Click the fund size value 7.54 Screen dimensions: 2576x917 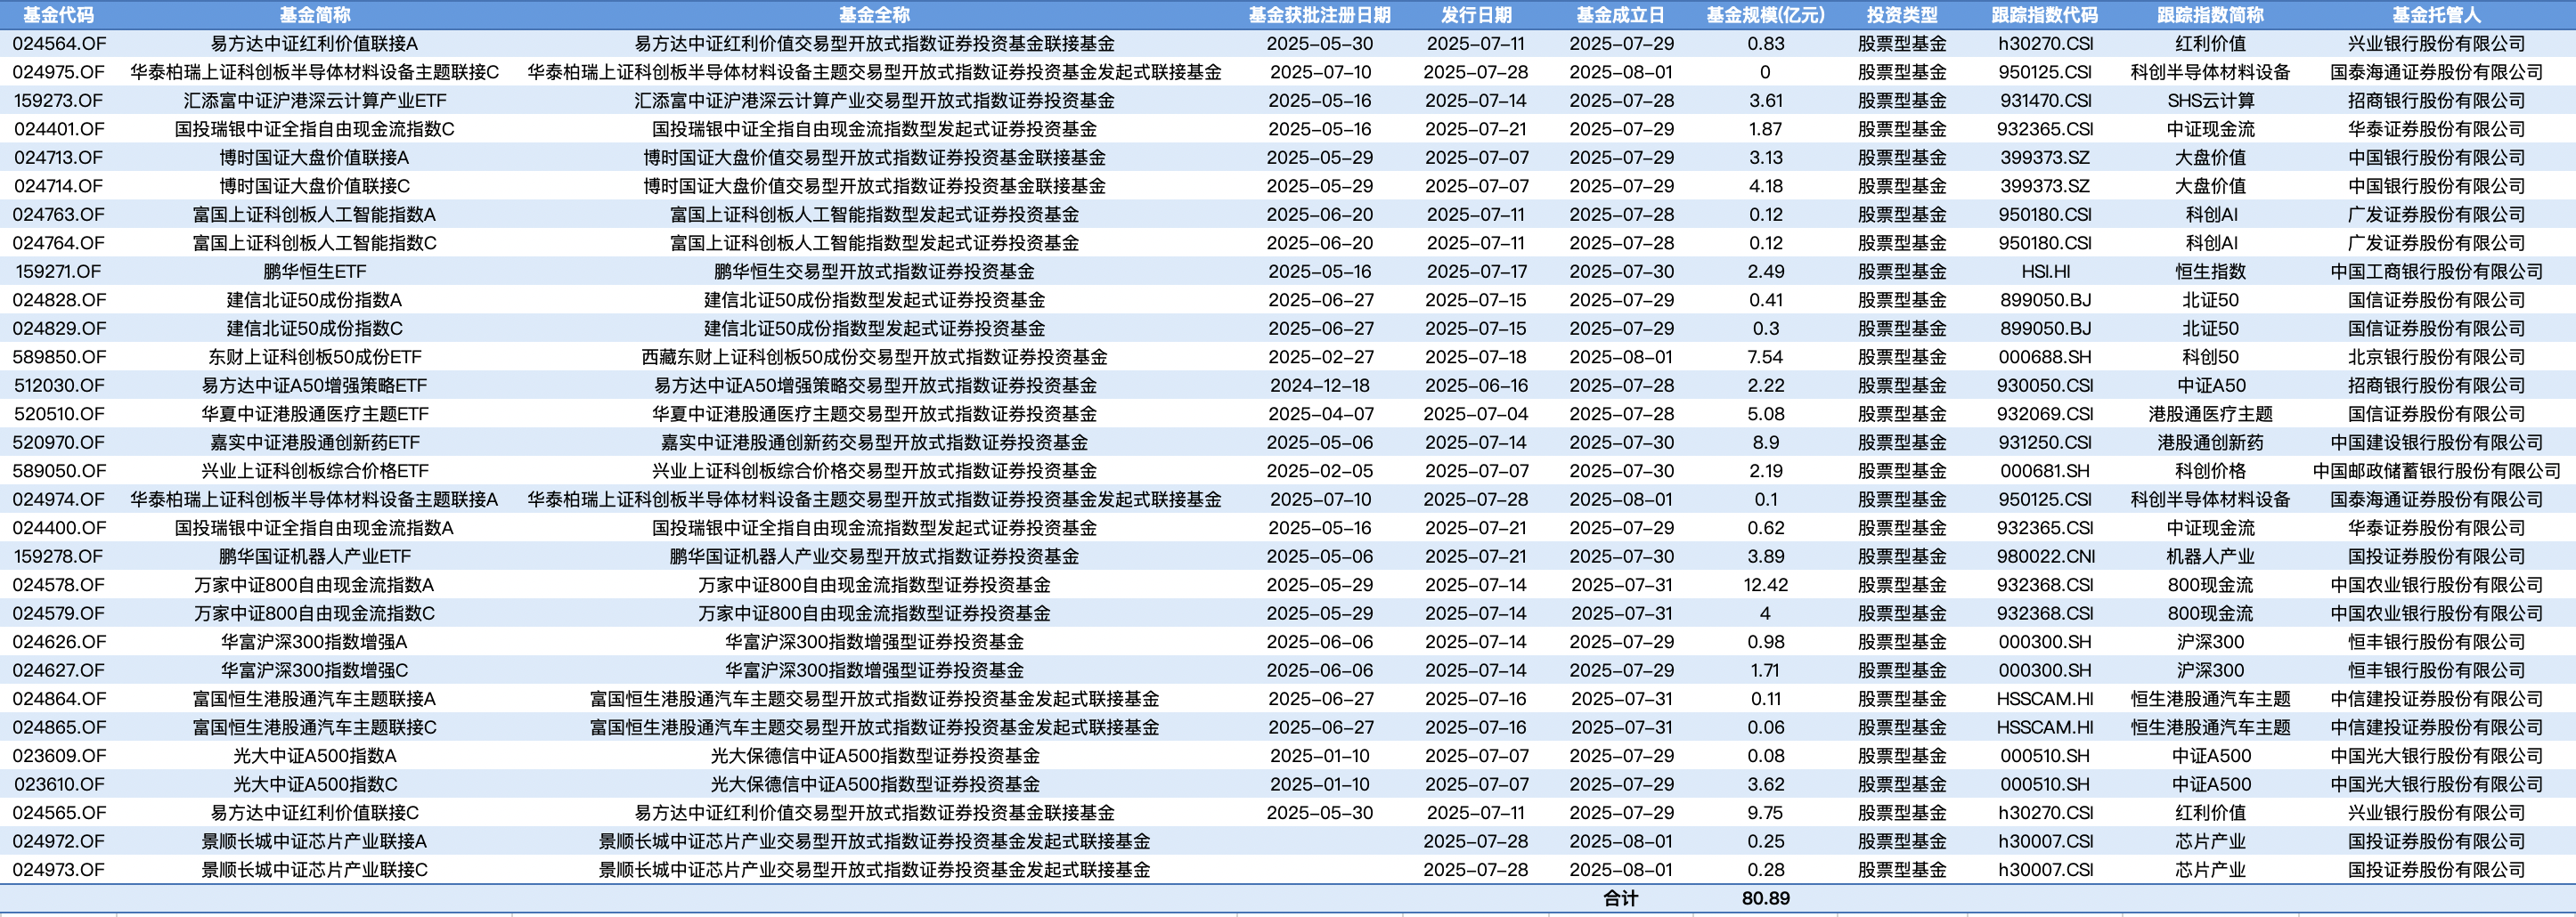[1765, 357]
